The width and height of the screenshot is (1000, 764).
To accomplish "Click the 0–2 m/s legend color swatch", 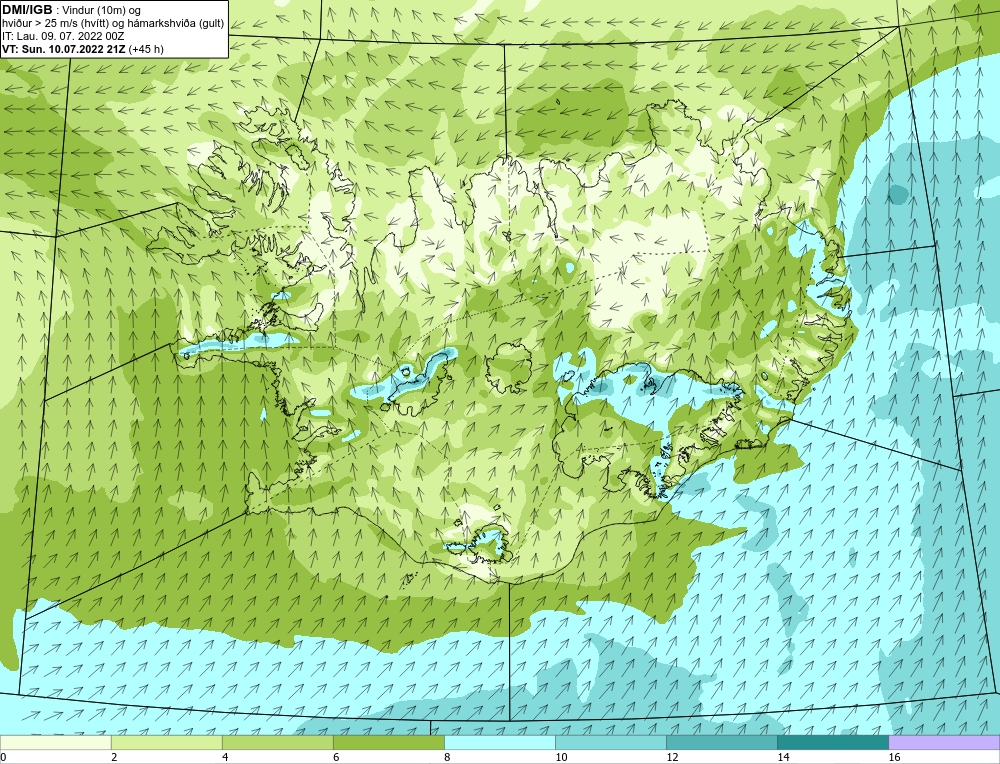I will (x=56, y=742).
